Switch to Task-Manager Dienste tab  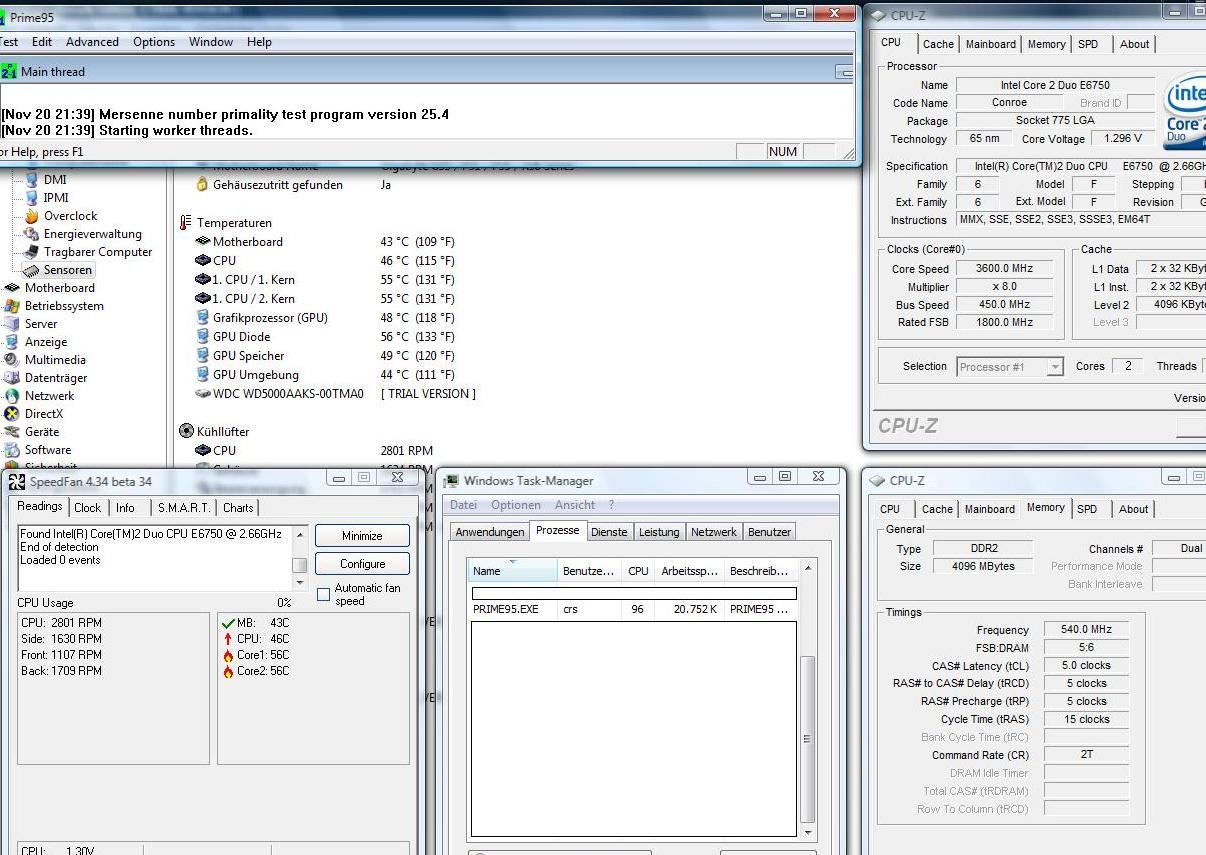pos(609,532)
